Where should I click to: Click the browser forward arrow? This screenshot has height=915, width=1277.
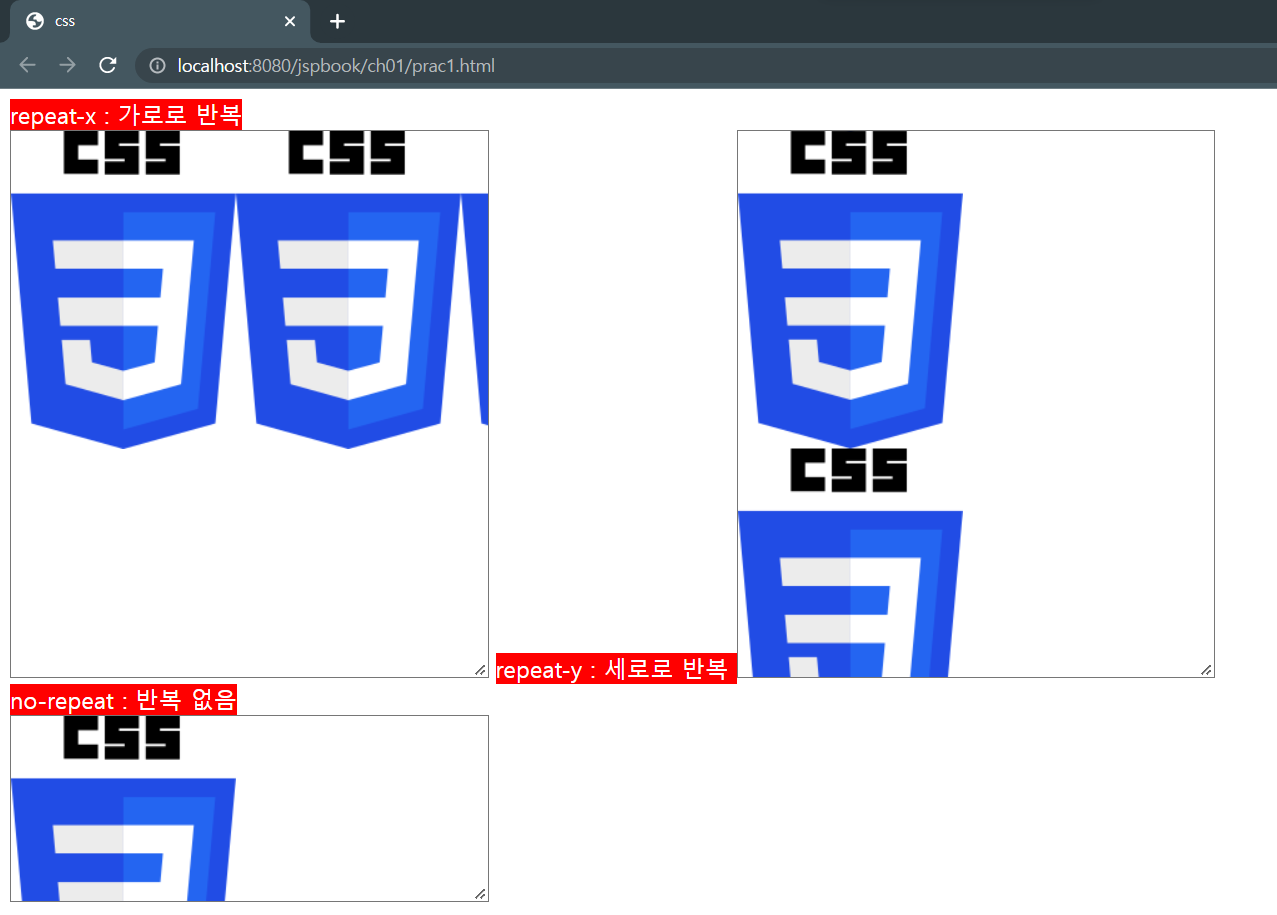(67, 66)
